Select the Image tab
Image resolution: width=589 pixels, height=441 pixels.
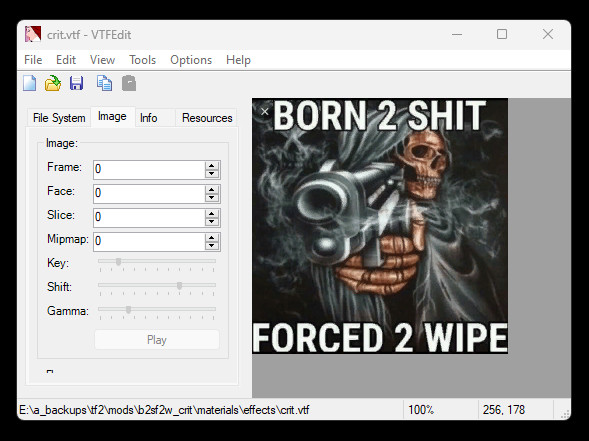coord(112,116)
